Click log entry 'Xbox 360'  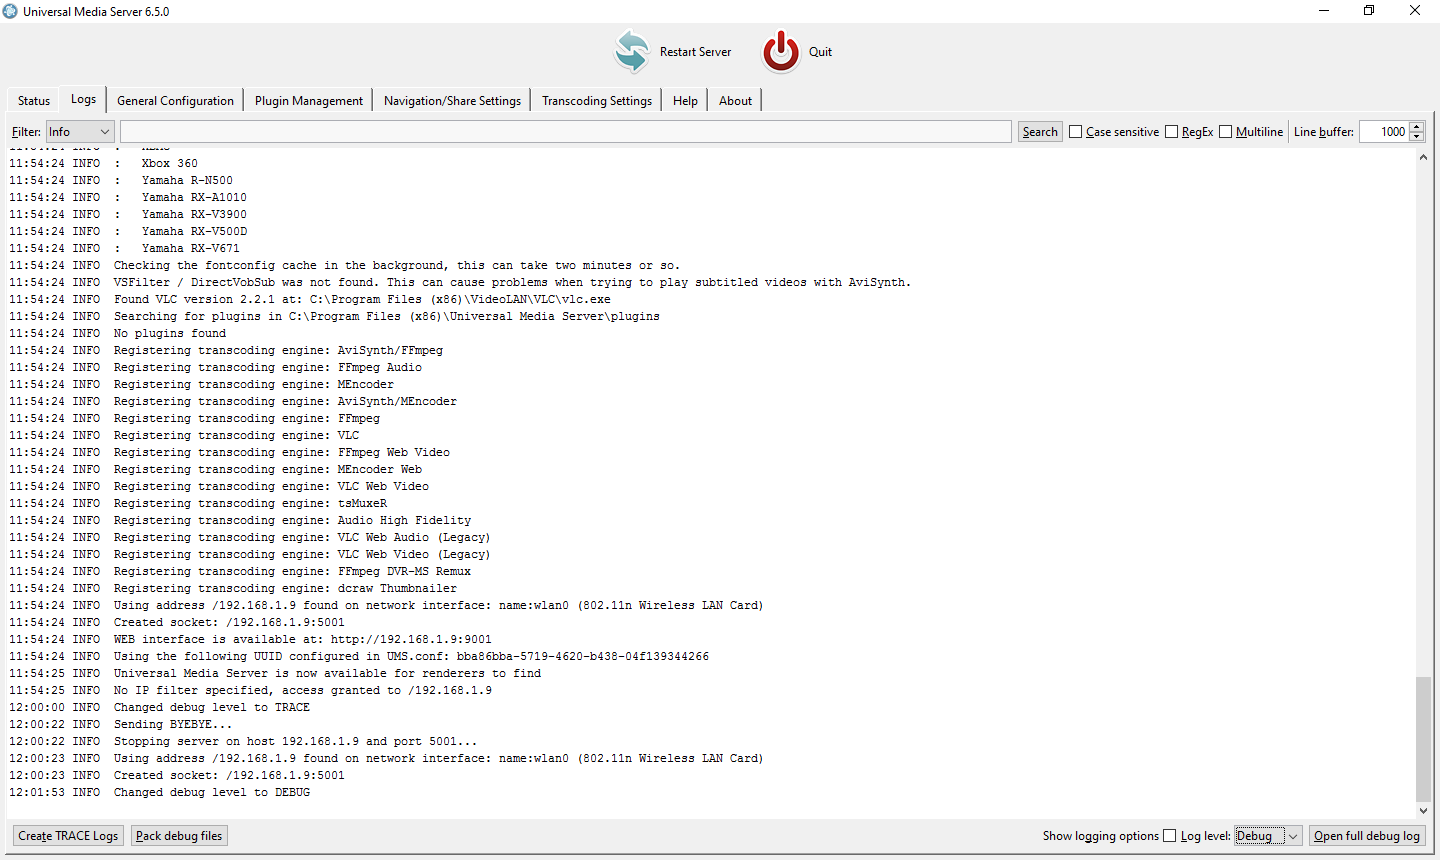coord(170,163)
